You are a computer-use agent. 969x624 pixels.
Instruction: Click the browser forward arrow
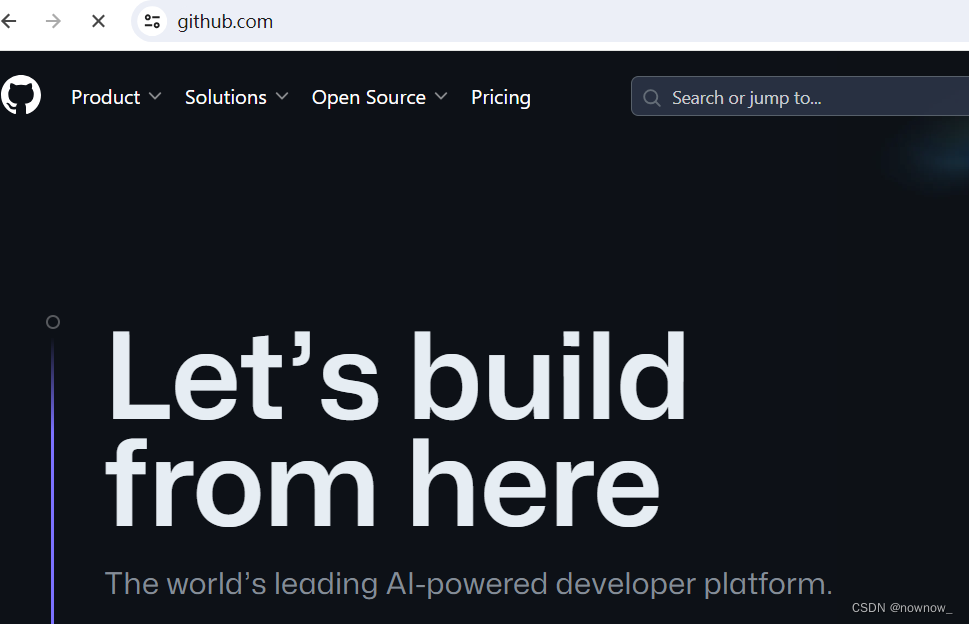(x=53, y=22)
